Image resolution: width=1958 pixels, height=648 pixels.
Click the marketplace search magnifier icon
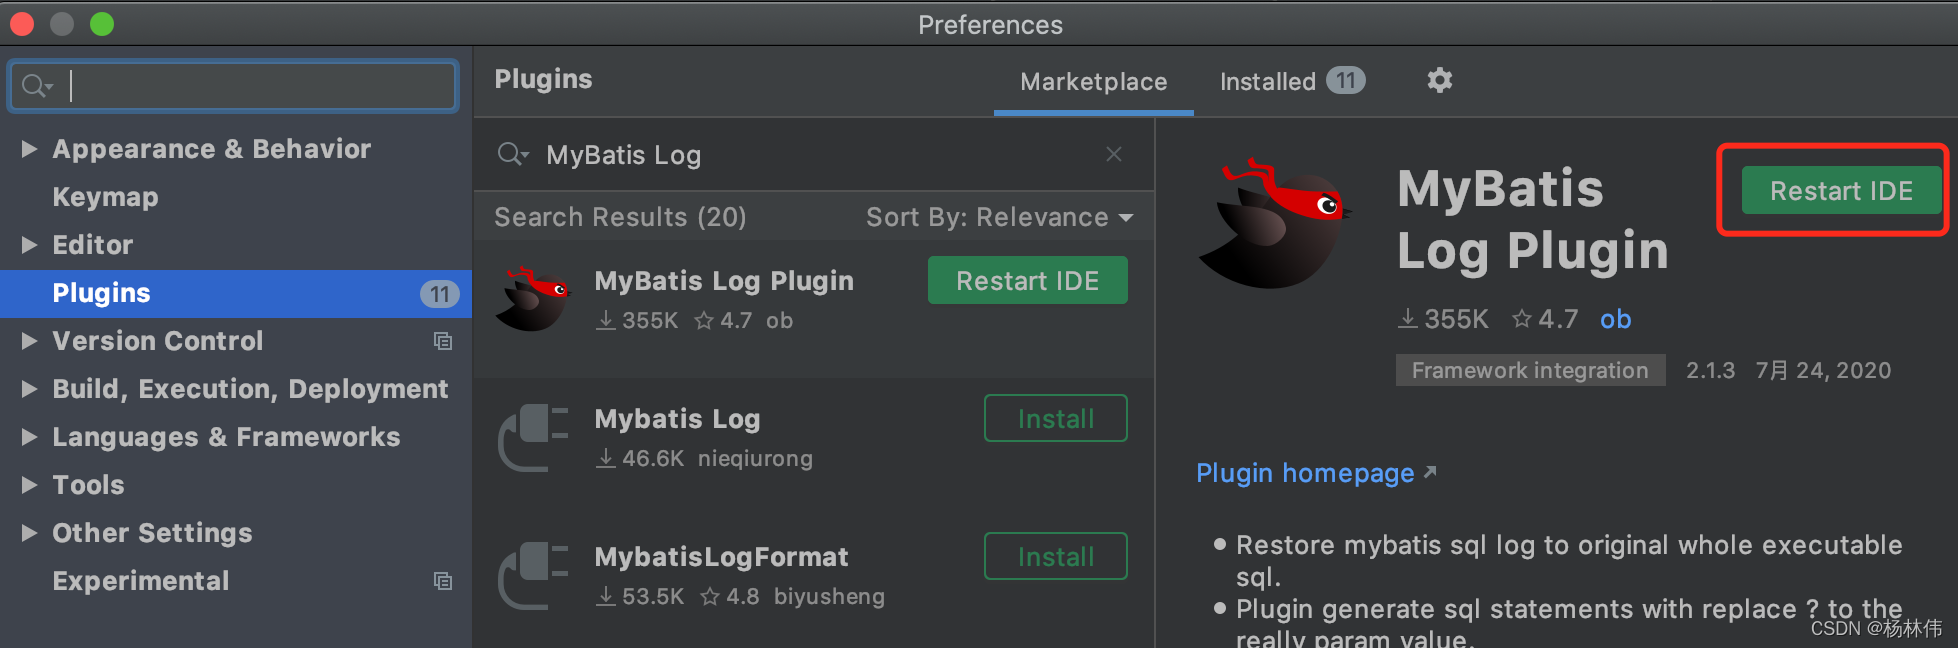point(511,154)
